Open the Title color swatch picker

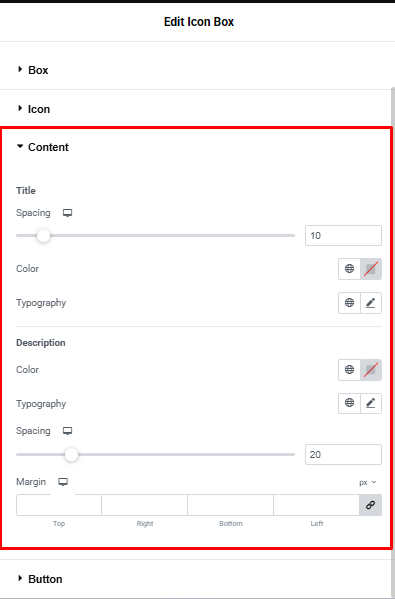point(371,269)
